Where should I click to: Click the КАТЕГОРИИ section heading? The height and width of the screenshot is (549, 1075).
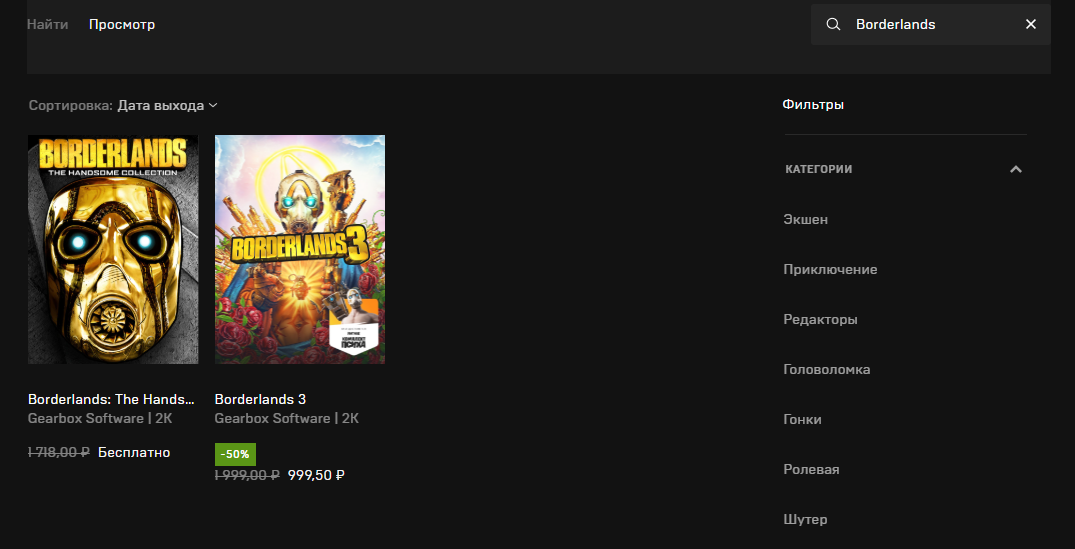(x=819, y=169)
